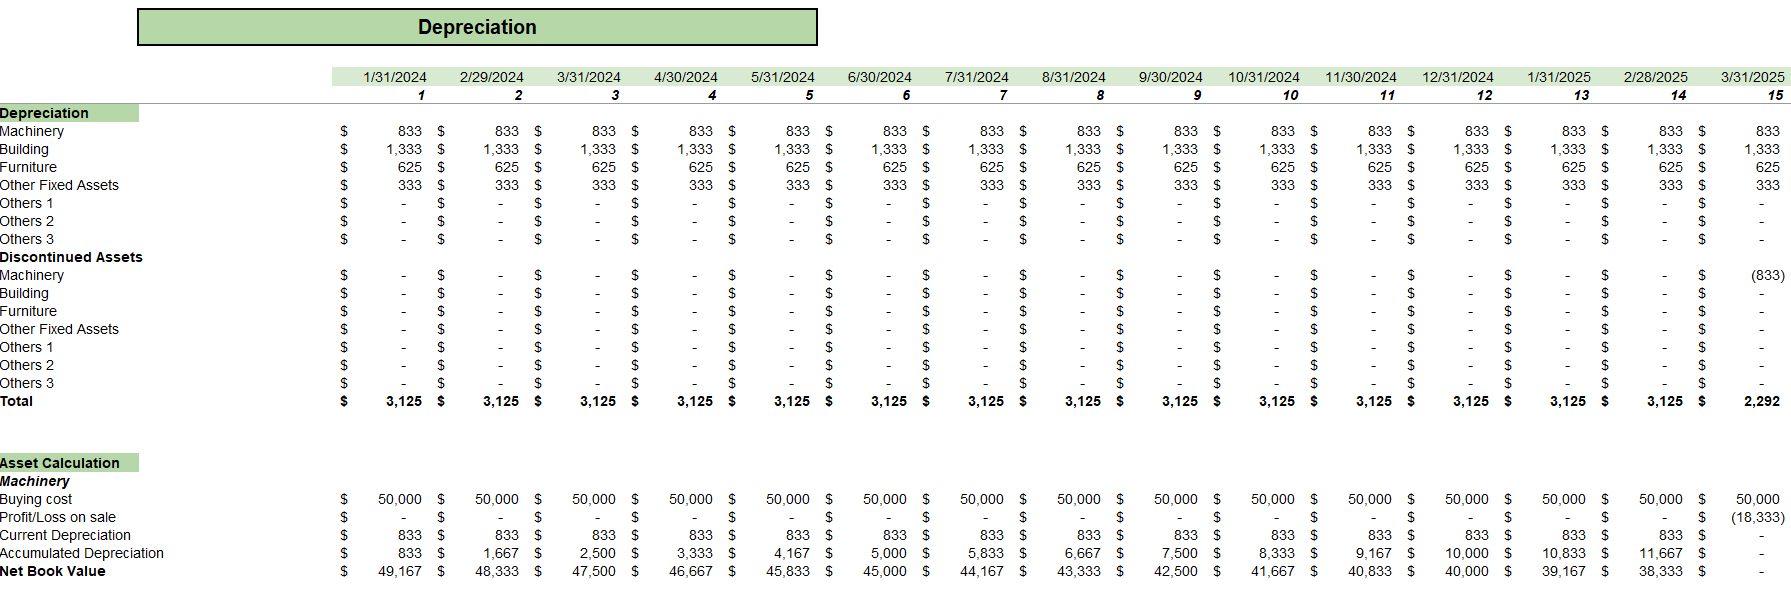Click the 11,667 Accumulated Depreciation cell

pyautogui.click(x=1661, y=553)
